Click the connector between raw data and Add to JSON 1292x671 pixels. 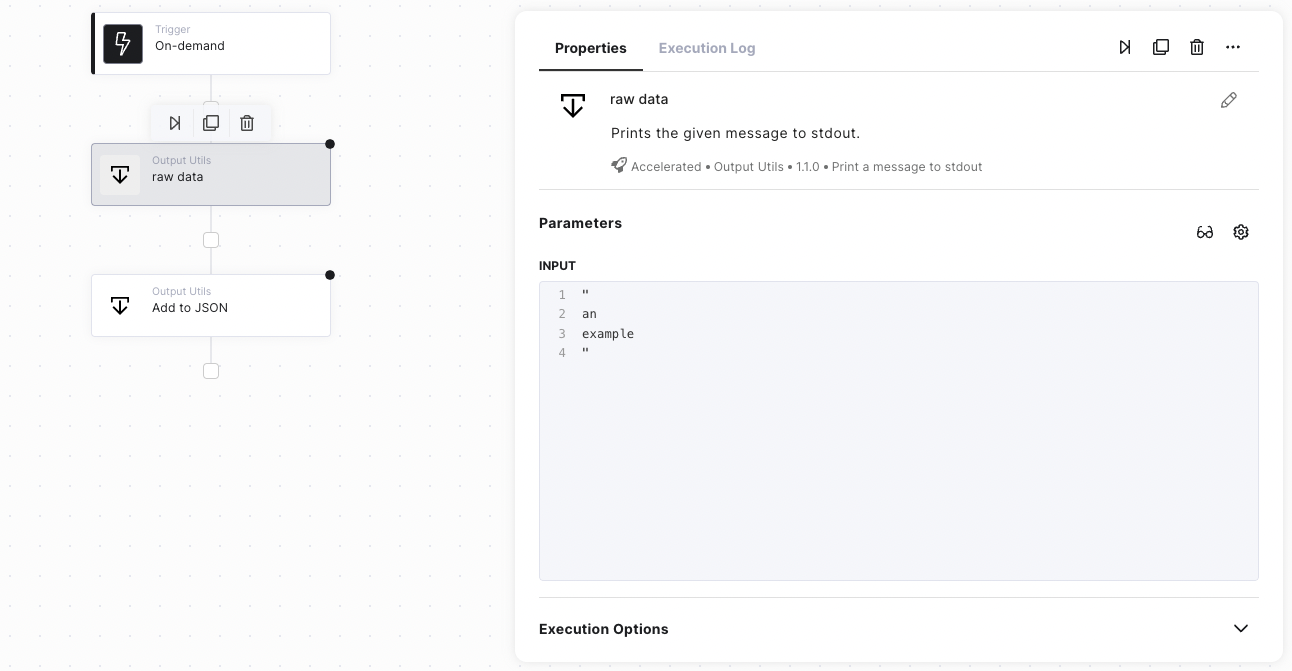pyautogui.click(x=211, y=240)
